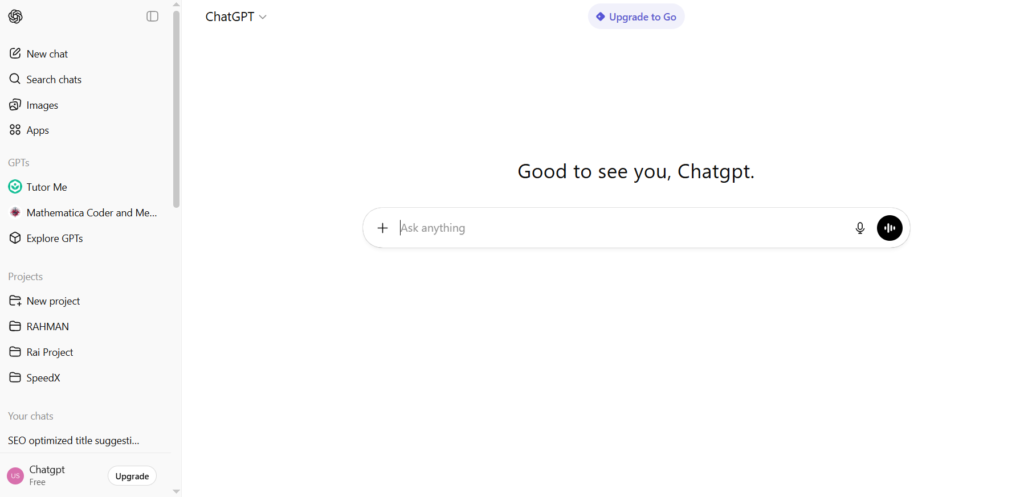This screenshot has height=497, width=1024.
Task: Click the Explore GPTs cube icon
Action: pos(15,238)
